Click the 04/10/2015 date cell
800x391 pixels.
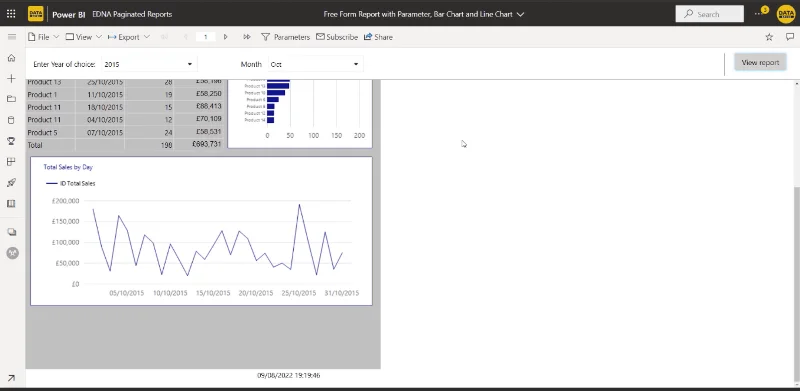99,119
